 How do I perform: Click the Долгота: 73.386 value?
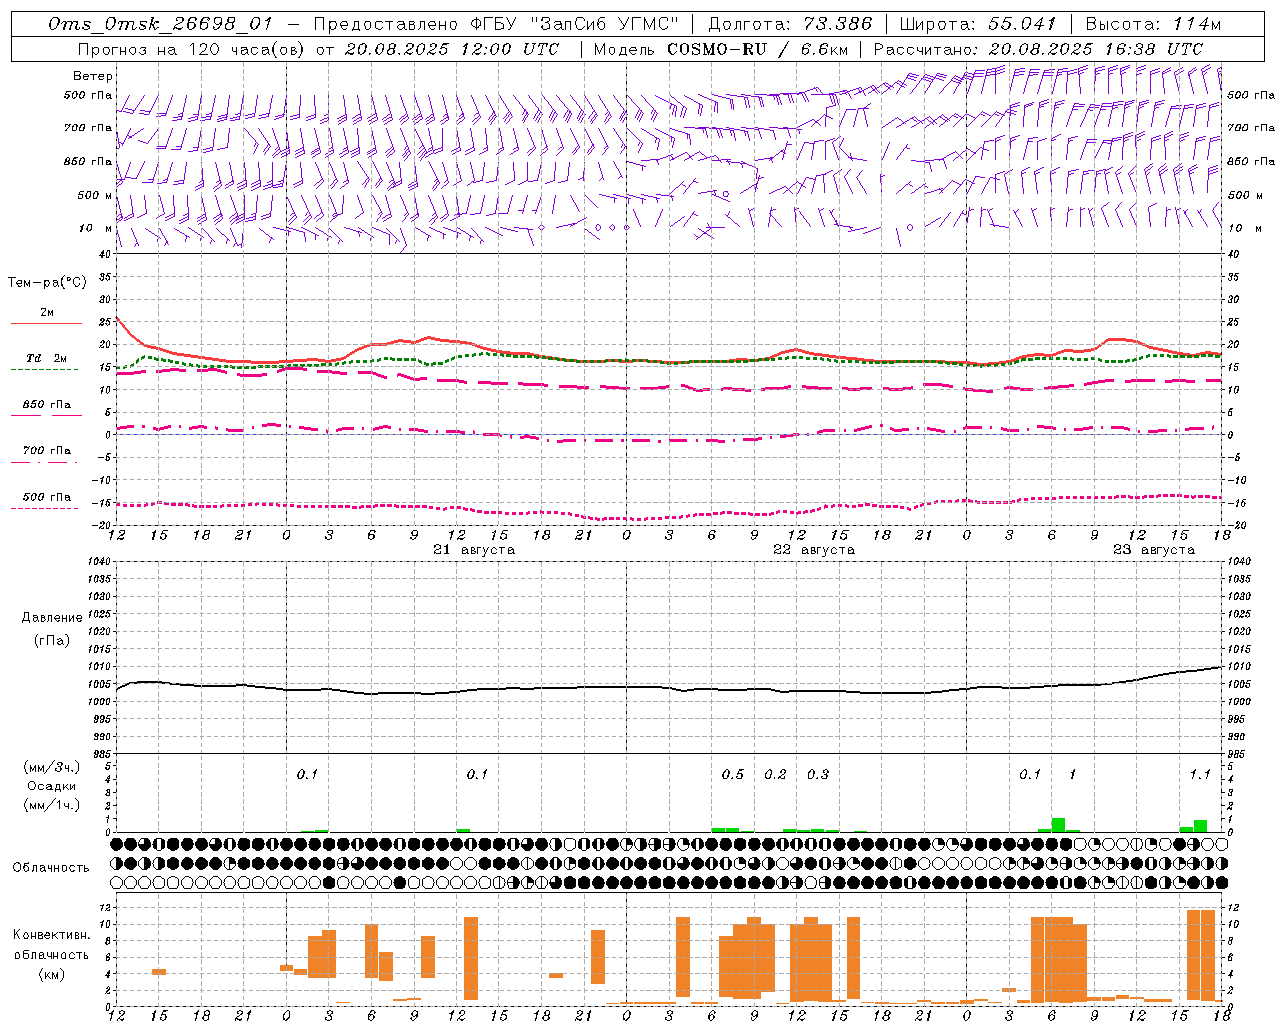tap(790, 24)
